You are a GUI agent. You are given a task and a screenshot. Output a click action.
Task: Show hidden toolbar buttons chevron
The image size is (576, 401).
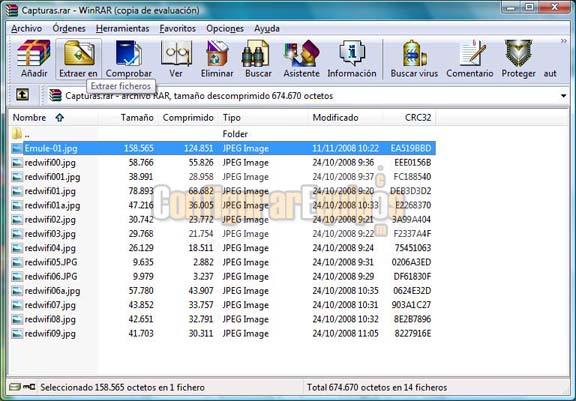(564, 41)
